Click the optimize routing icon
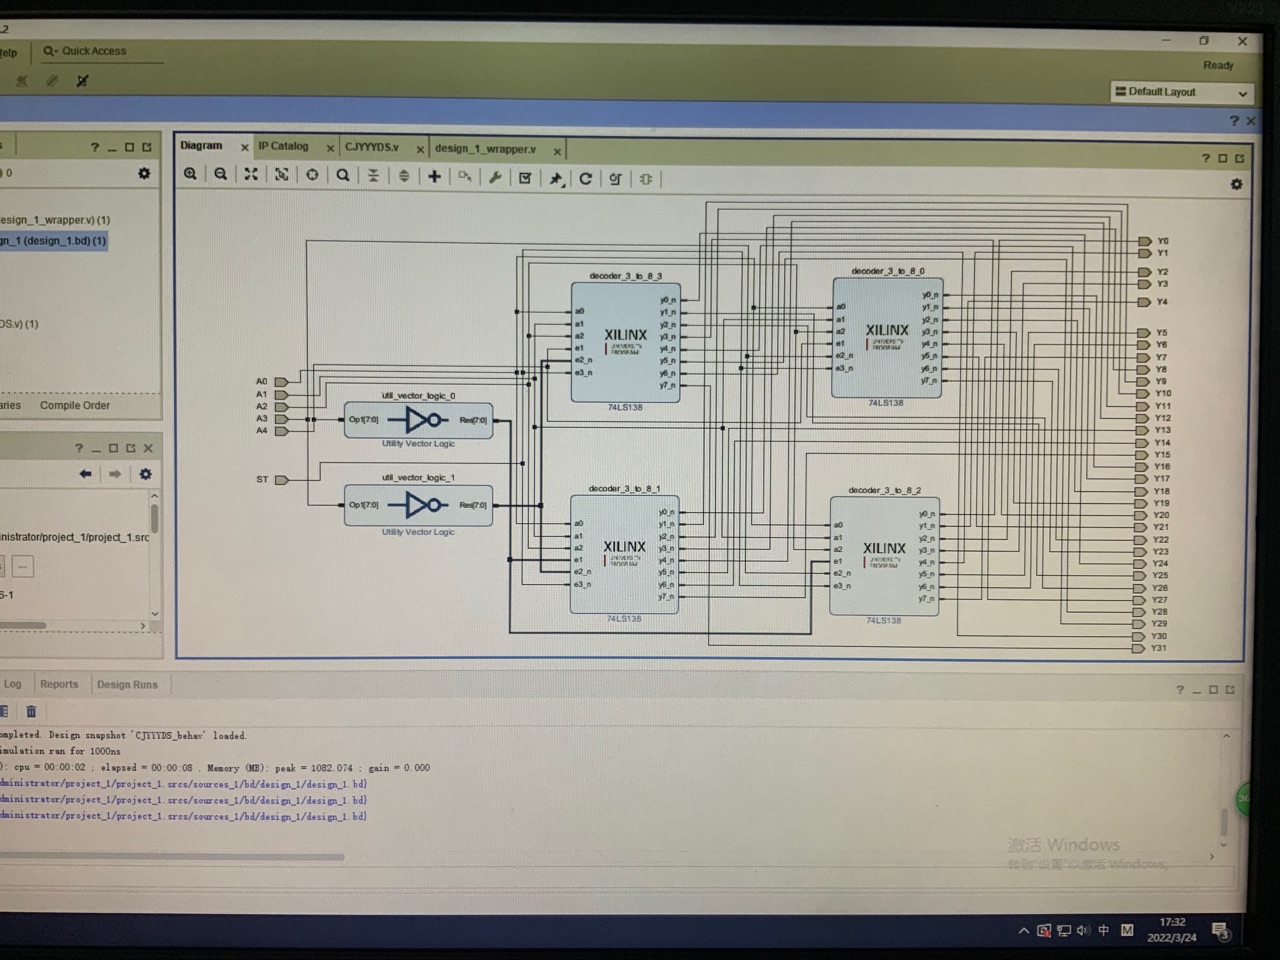Image resolution: width=1280 pixels, height=960 pixels. [x=616, y=179]
